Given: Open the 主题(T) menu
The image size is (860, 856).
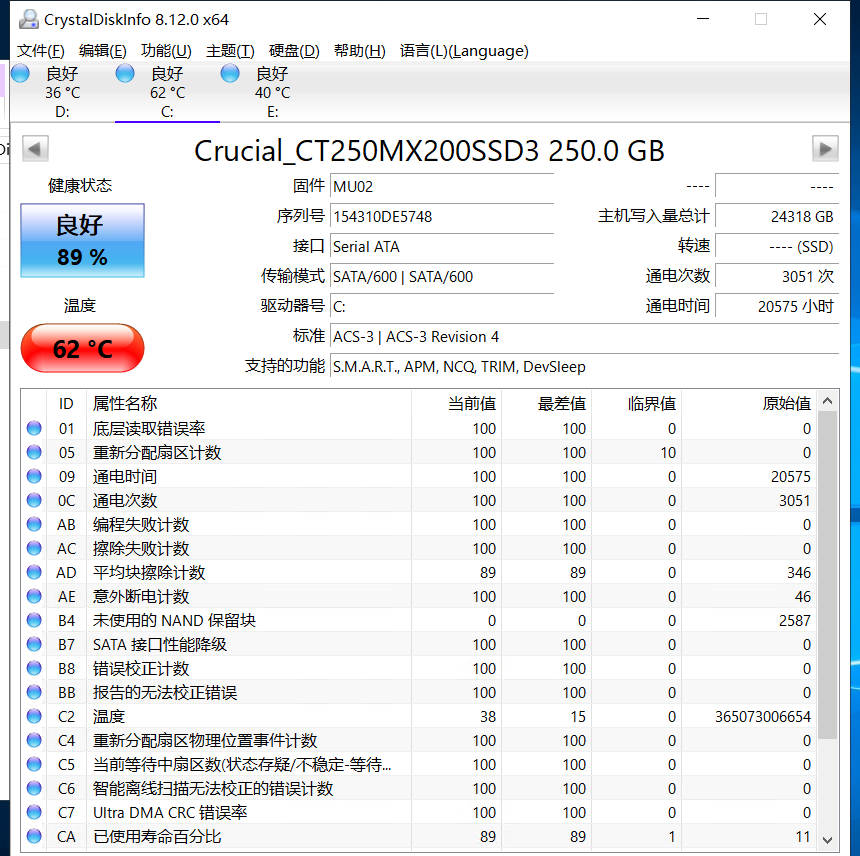Looking at the screenshot, I should 230,51.
